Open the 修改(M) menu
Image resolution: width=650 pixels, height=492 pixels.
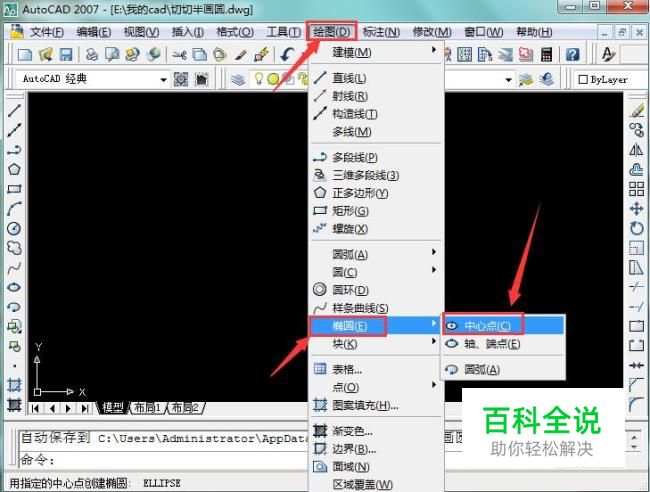[x=432, y=32]
